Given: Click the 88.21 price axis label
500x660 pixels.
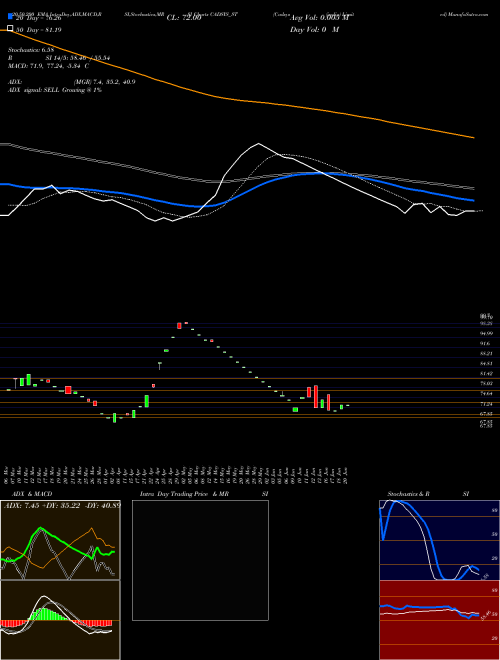Looking at the screenshot, I should pyautogui.click(x=487, y=354).
